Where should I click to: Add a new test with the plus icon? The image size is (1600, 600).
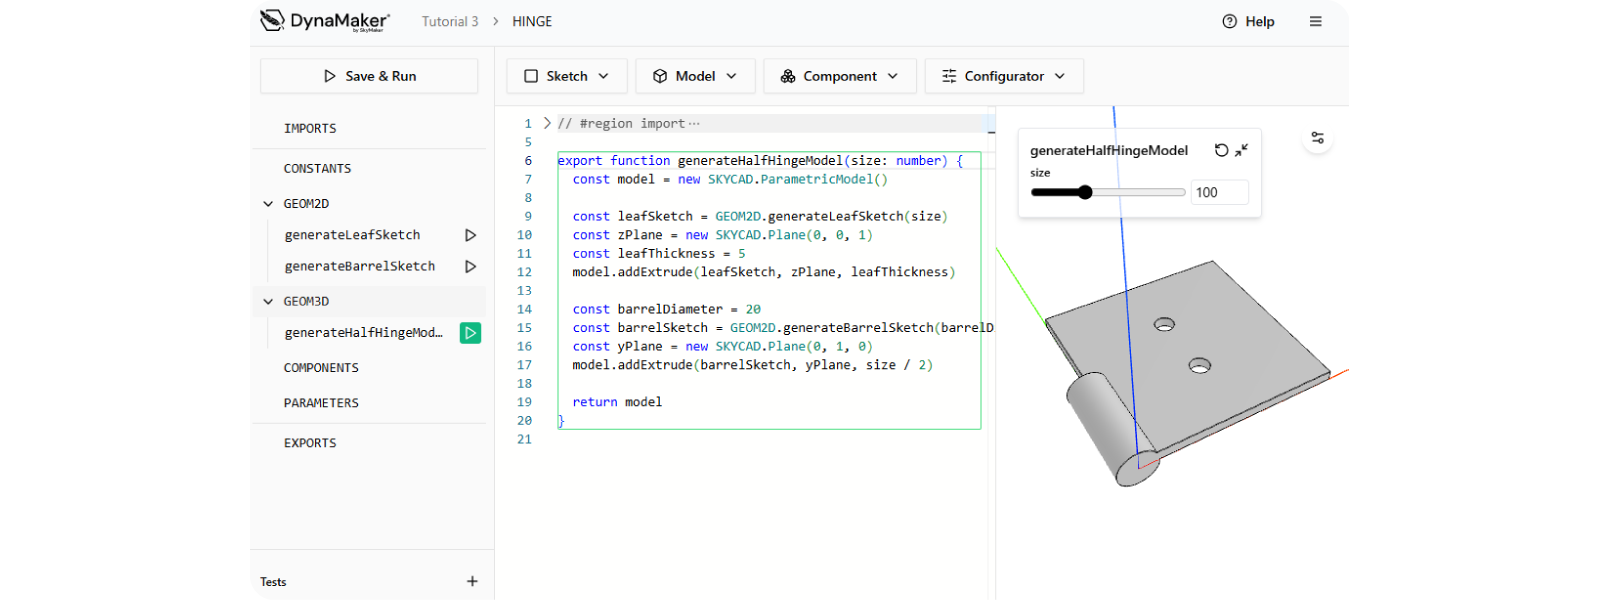pos(472,581)
